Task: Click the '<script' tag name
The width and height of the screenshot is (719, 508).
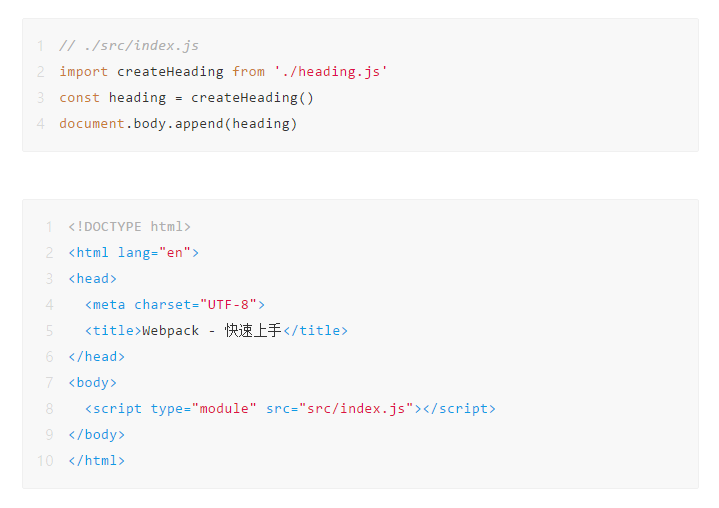Action: click(x=113, y=409)
